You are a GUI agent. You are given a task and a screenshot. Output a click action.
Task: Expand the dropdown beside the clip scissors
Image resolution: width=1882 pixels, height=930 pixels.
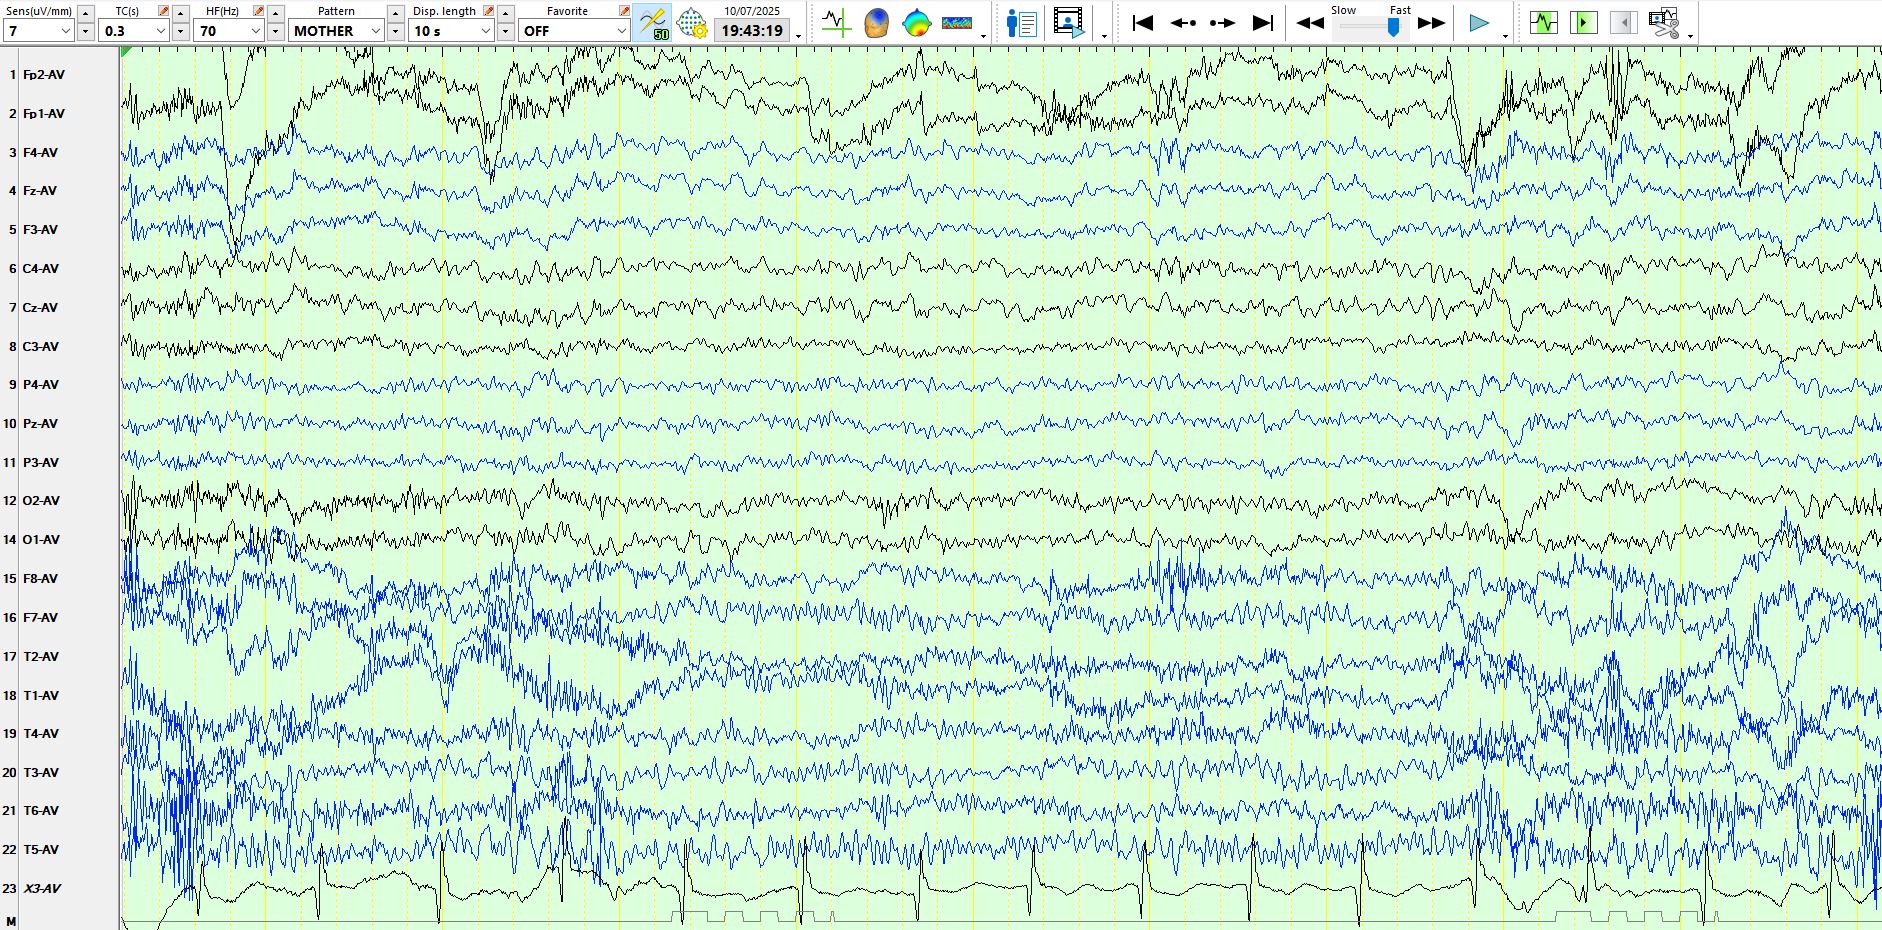pos(1690,36)
